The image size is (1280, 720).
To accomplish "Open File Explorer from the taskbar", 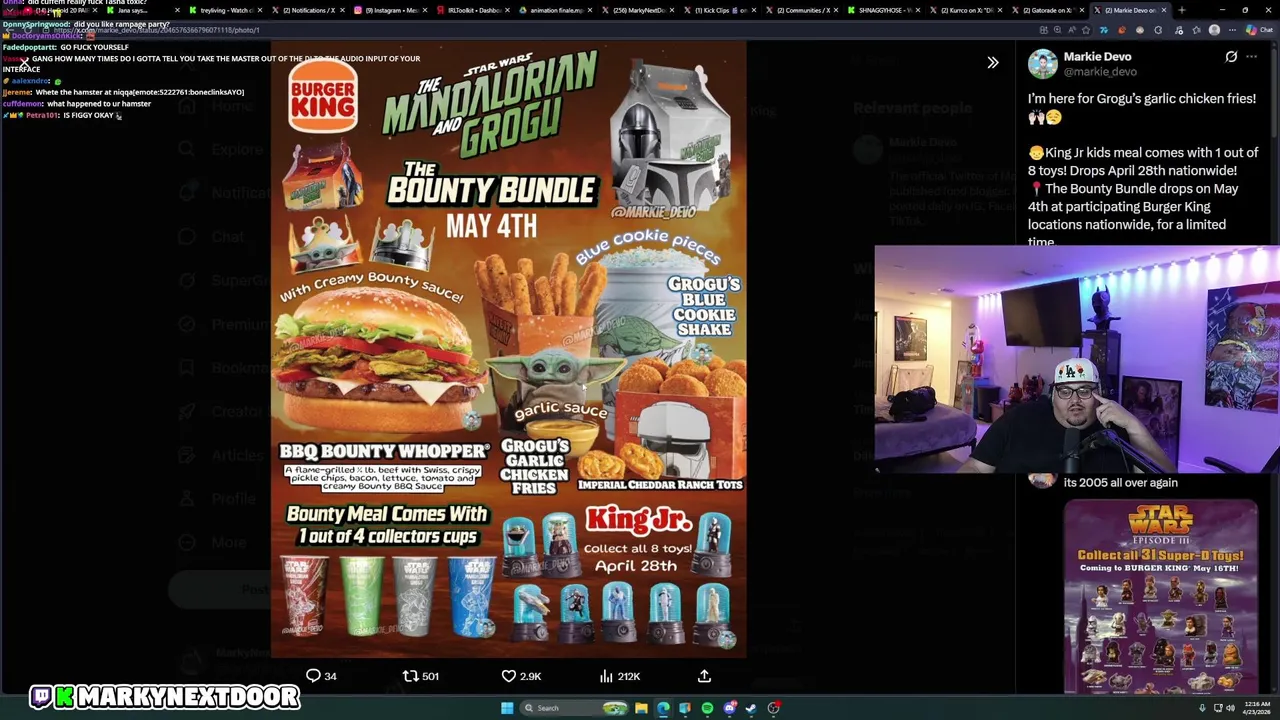I will [x=641, y=708].
